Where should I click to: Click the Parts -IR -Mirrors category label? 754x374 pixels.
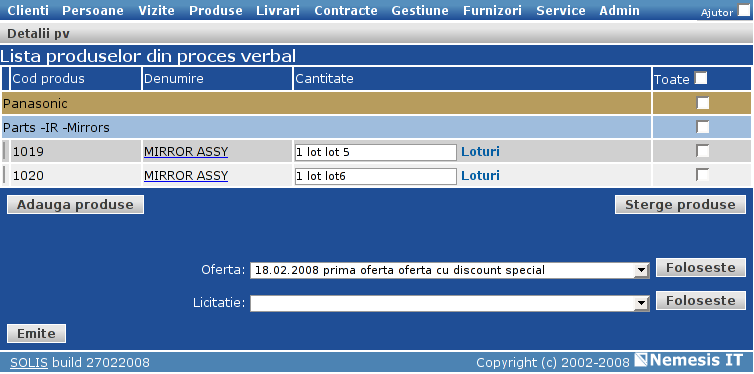56,127
